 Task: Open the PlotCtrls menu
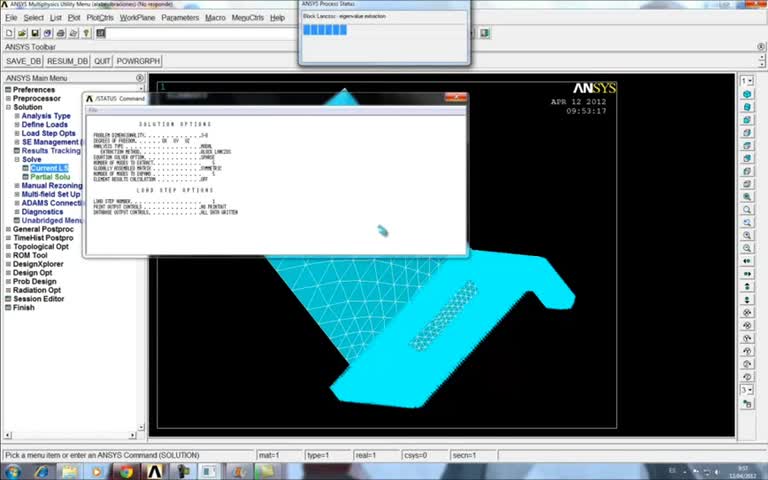click(100, 18)
